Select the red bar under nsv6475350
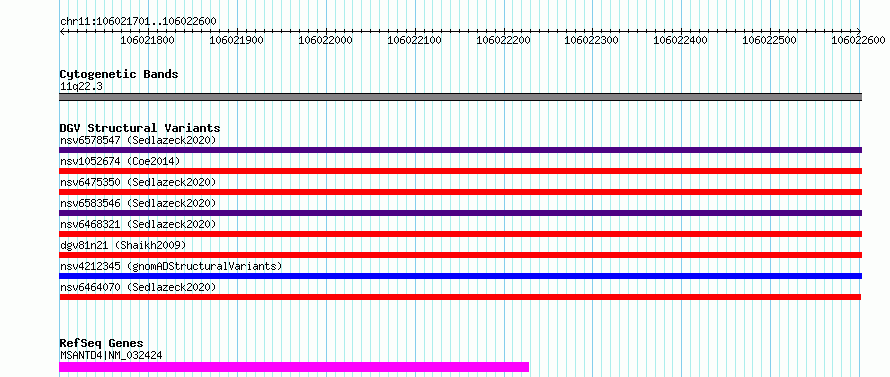This screenshot has width=890, height=377. coord(460,192)
